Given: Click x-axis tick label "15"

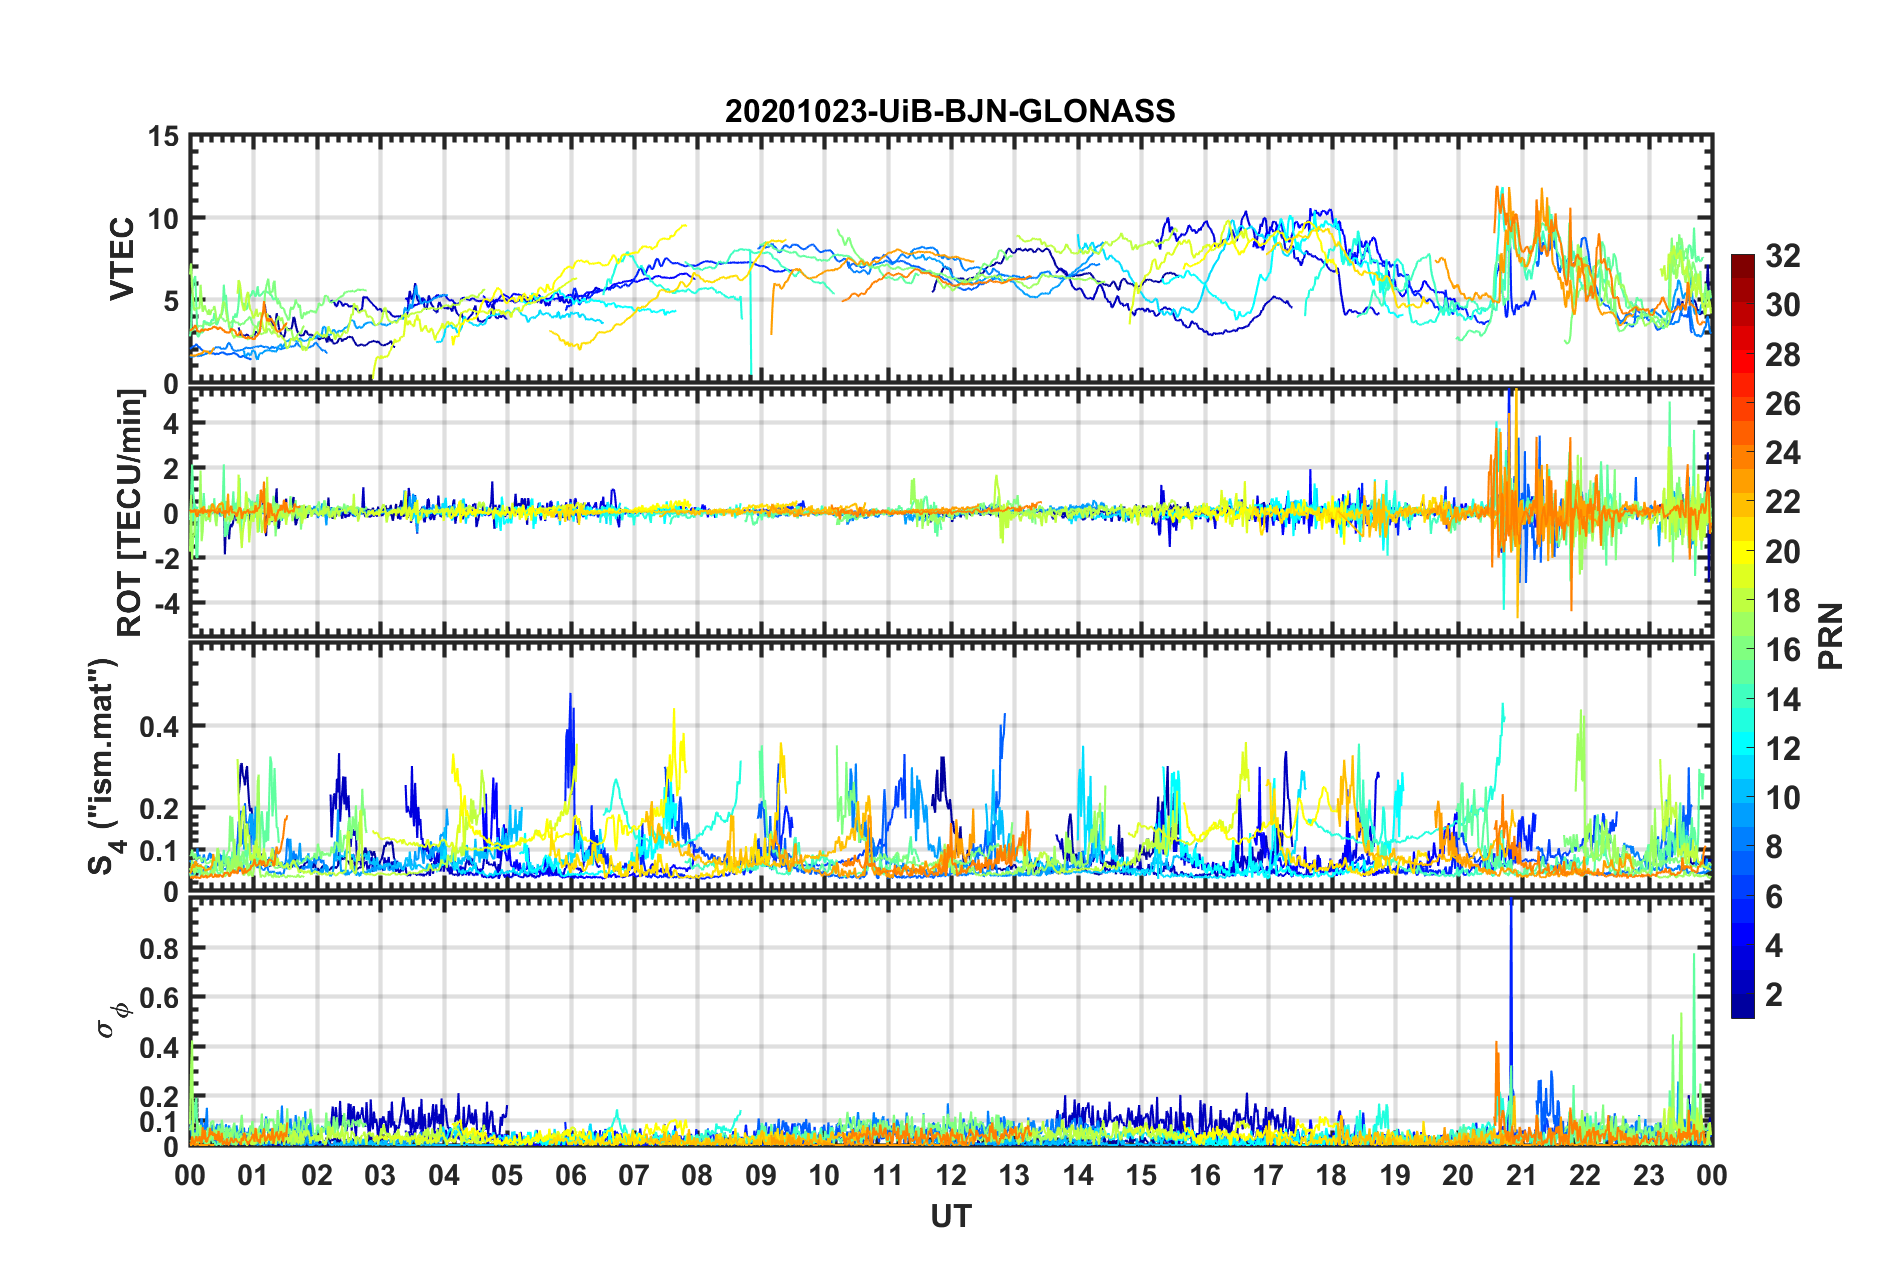Looking at the screenshot, I should [1141, 1175].
